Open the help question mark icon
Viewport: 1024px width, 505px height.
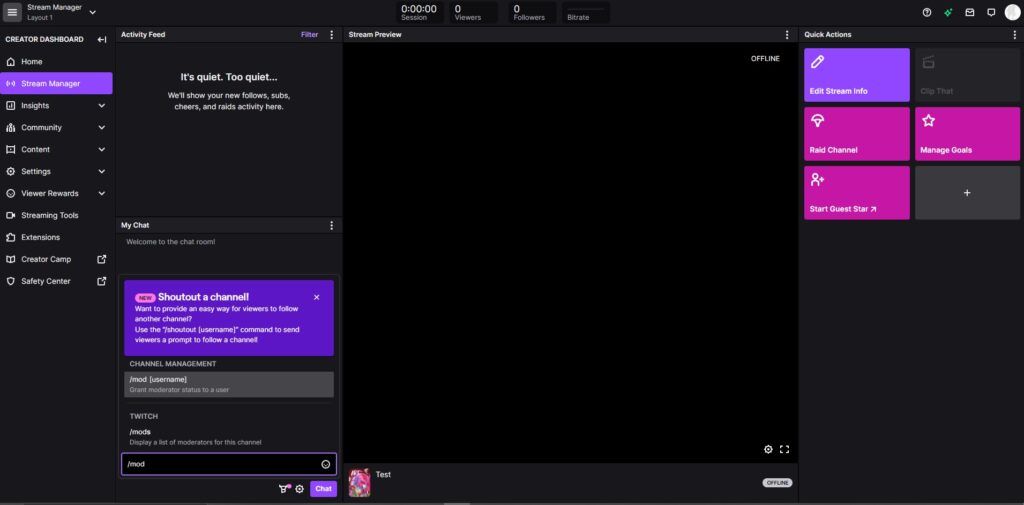click(x=927, y=12)
